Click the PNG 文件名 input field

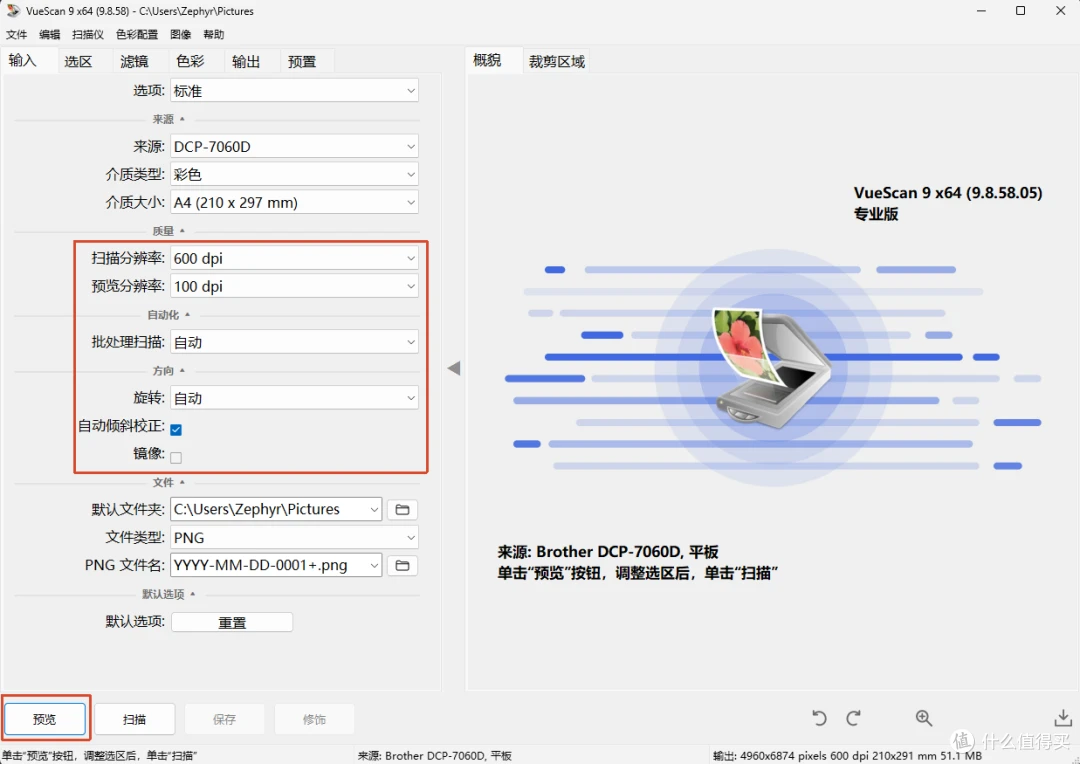276,566
